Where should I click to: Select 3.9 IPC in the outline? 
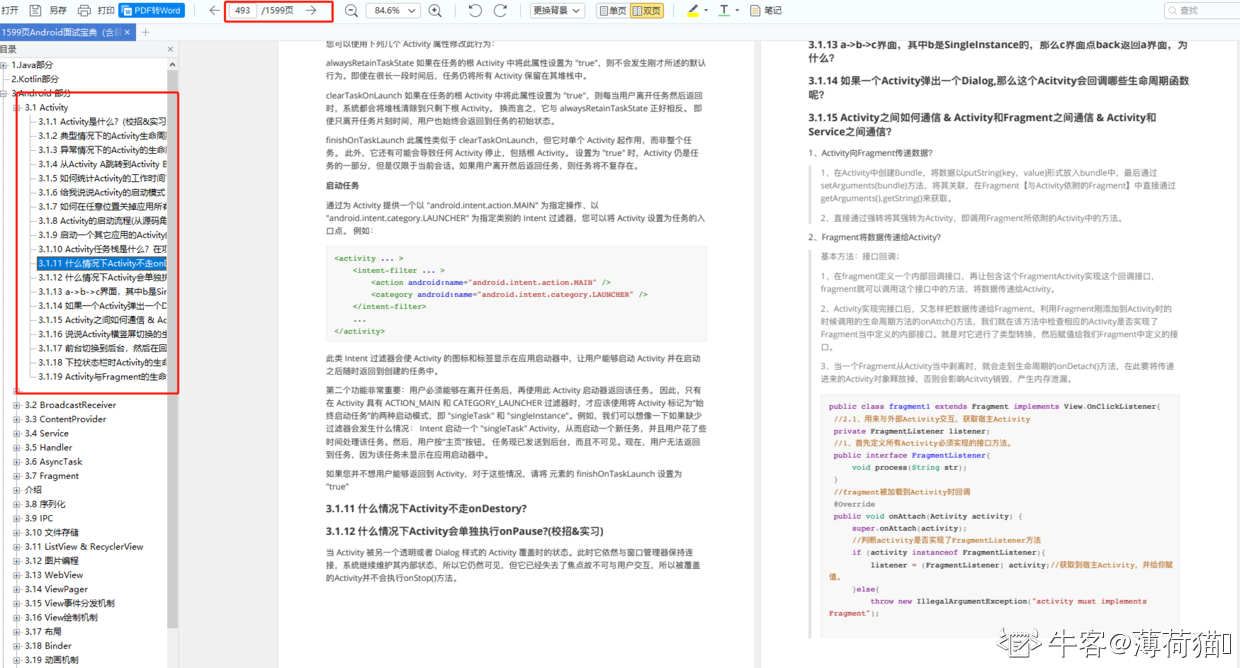click(x=39, y=519)
